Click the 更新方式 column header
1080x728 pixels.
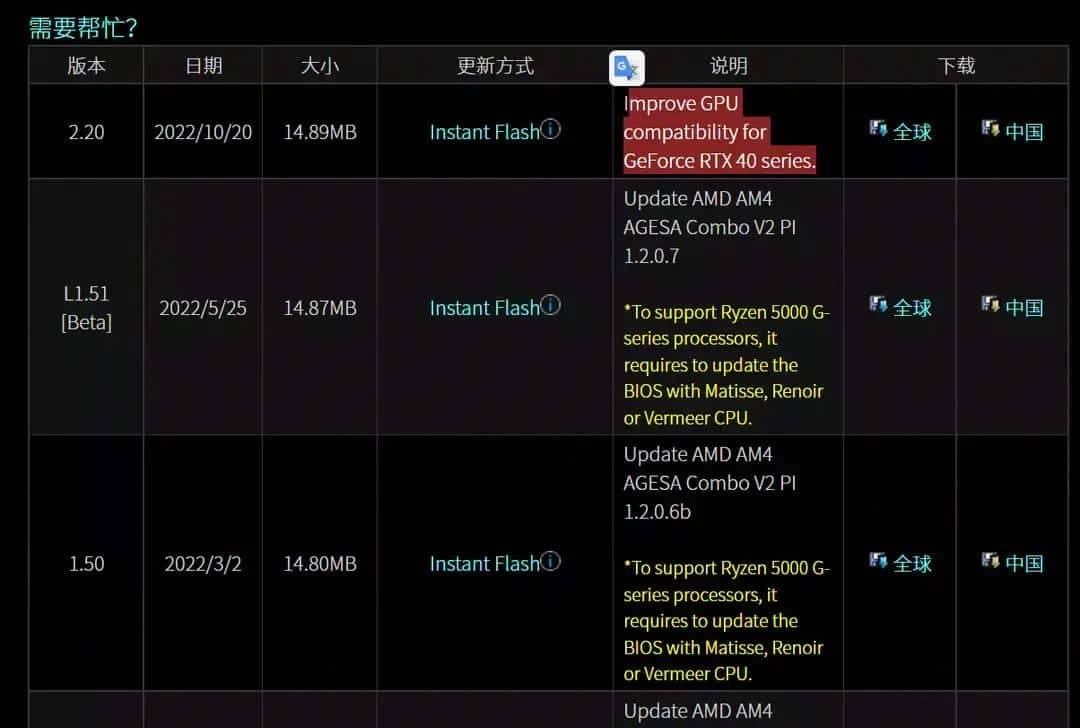tap(494, 65)
